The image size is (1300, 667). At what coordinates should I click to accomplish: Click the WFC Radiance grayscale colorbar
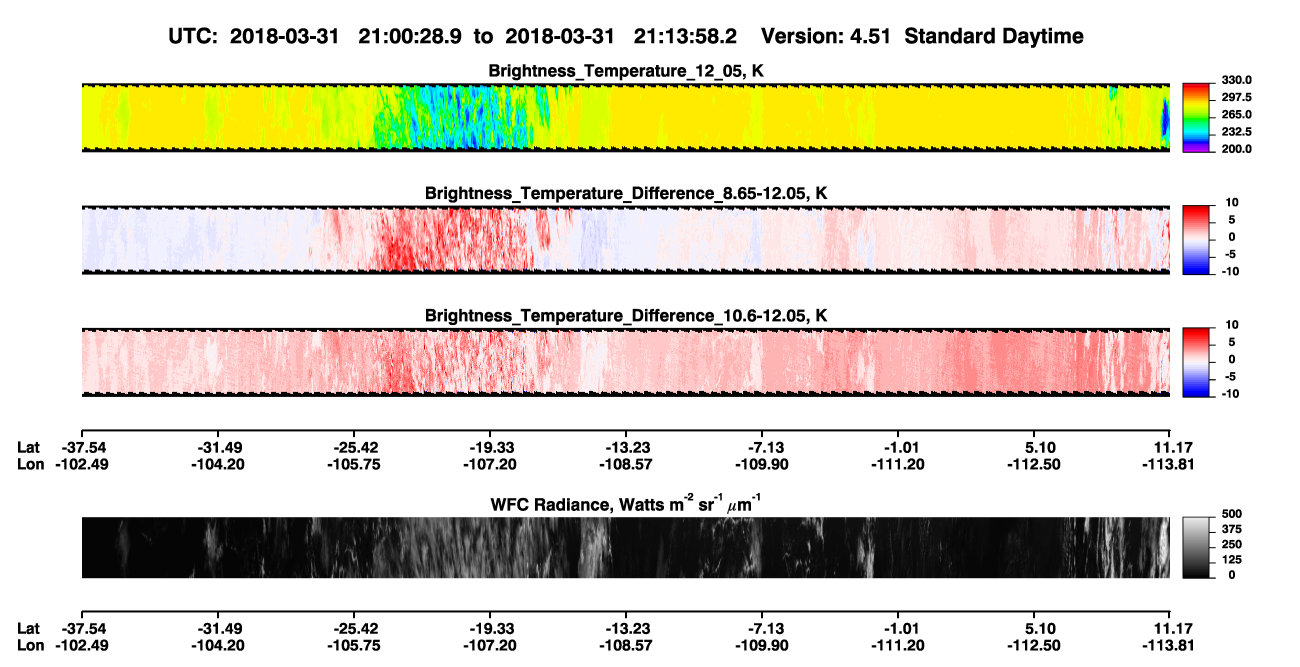coord(1197,546)
